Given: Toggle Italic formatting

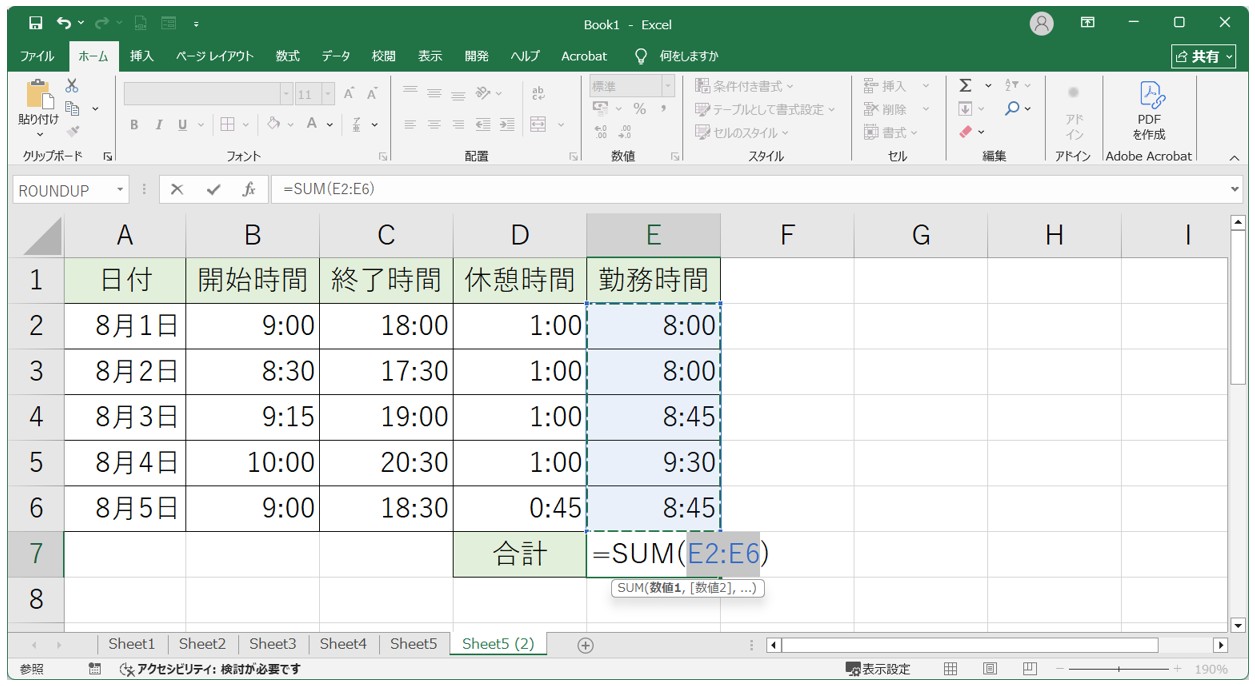Looking at the screenshot, I should (158, 125).
